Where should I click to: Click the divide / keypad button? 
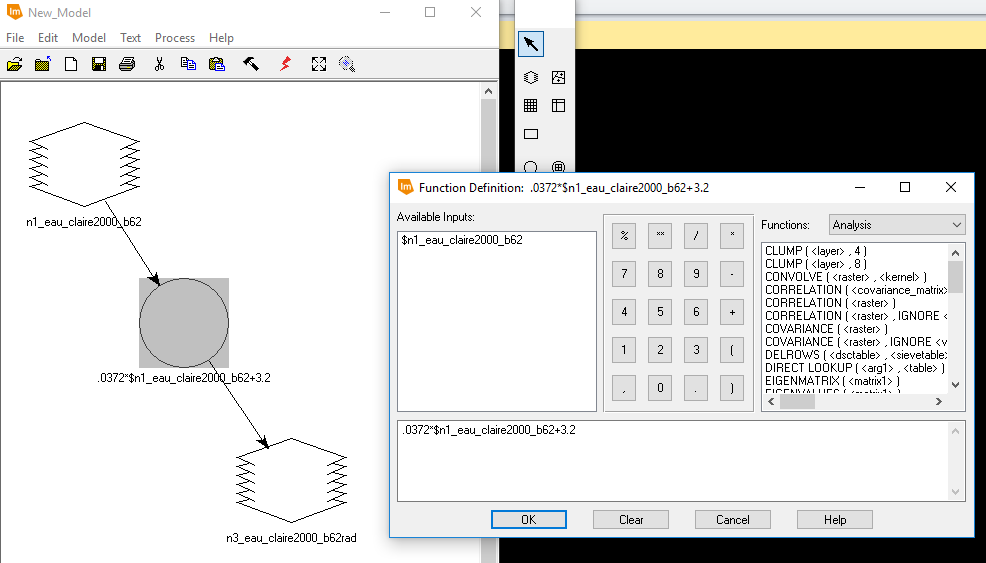(x=696, y=236)
